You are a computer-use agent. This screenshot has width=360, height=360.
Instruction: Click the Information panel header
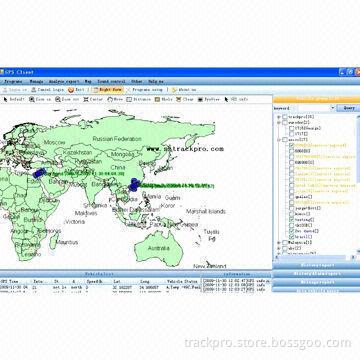[x=236, y=274]
